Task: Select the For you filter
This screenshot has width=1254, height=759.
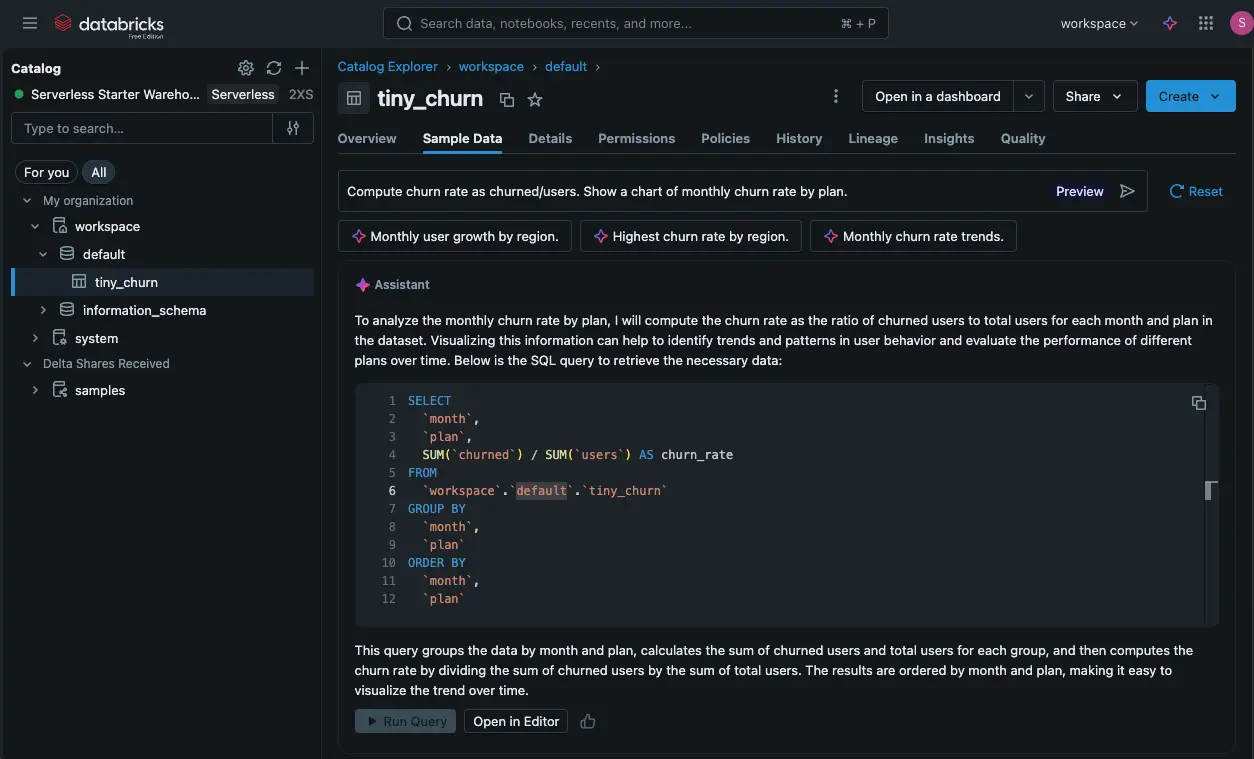Action: [45, 172]
